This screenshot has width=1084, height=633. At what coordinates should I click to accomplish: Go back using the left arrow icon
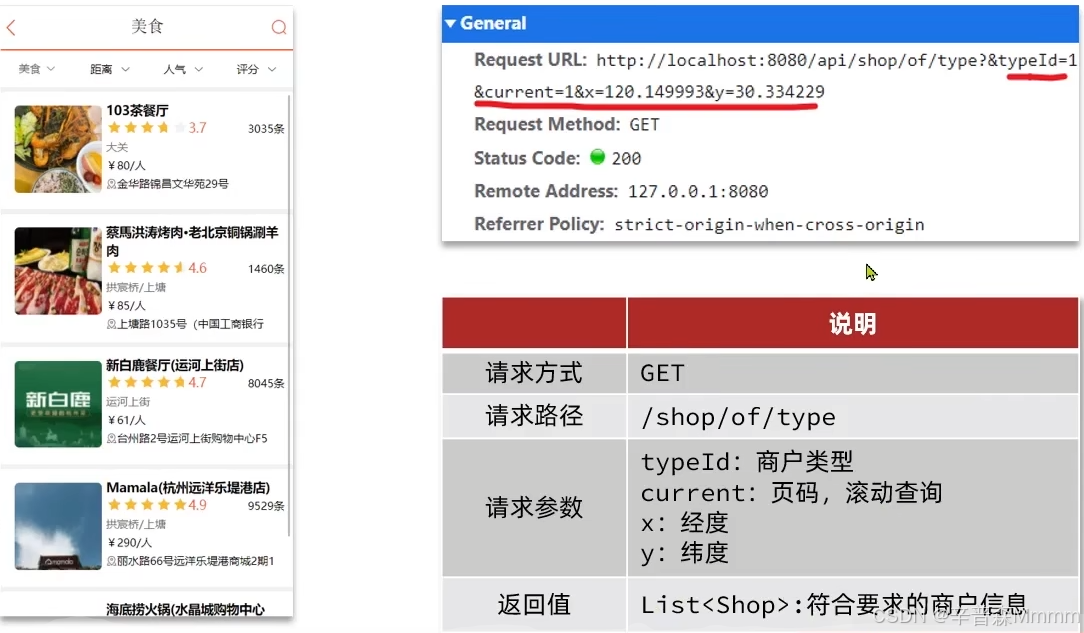click(10, 28)
